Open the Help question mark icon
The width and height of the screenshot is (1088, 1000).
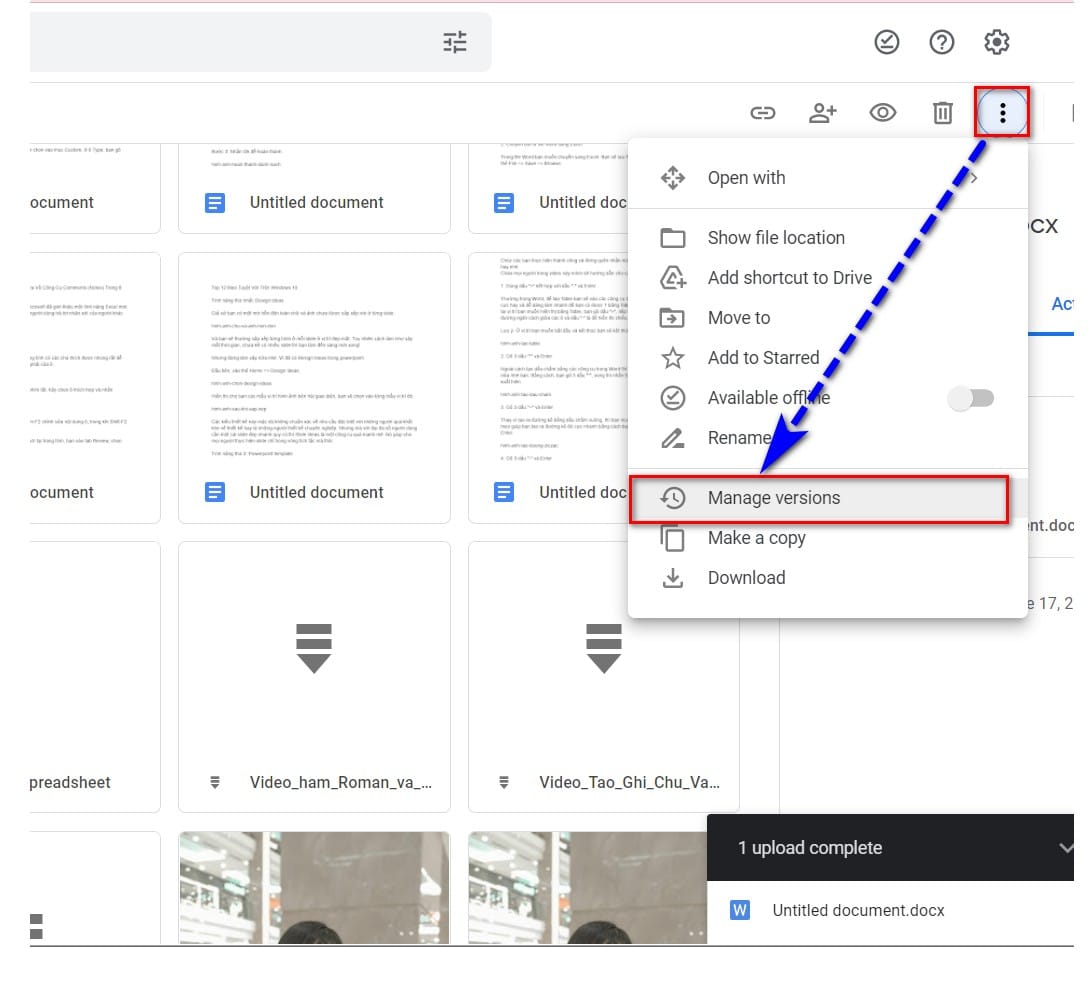(x=941, y=42)
